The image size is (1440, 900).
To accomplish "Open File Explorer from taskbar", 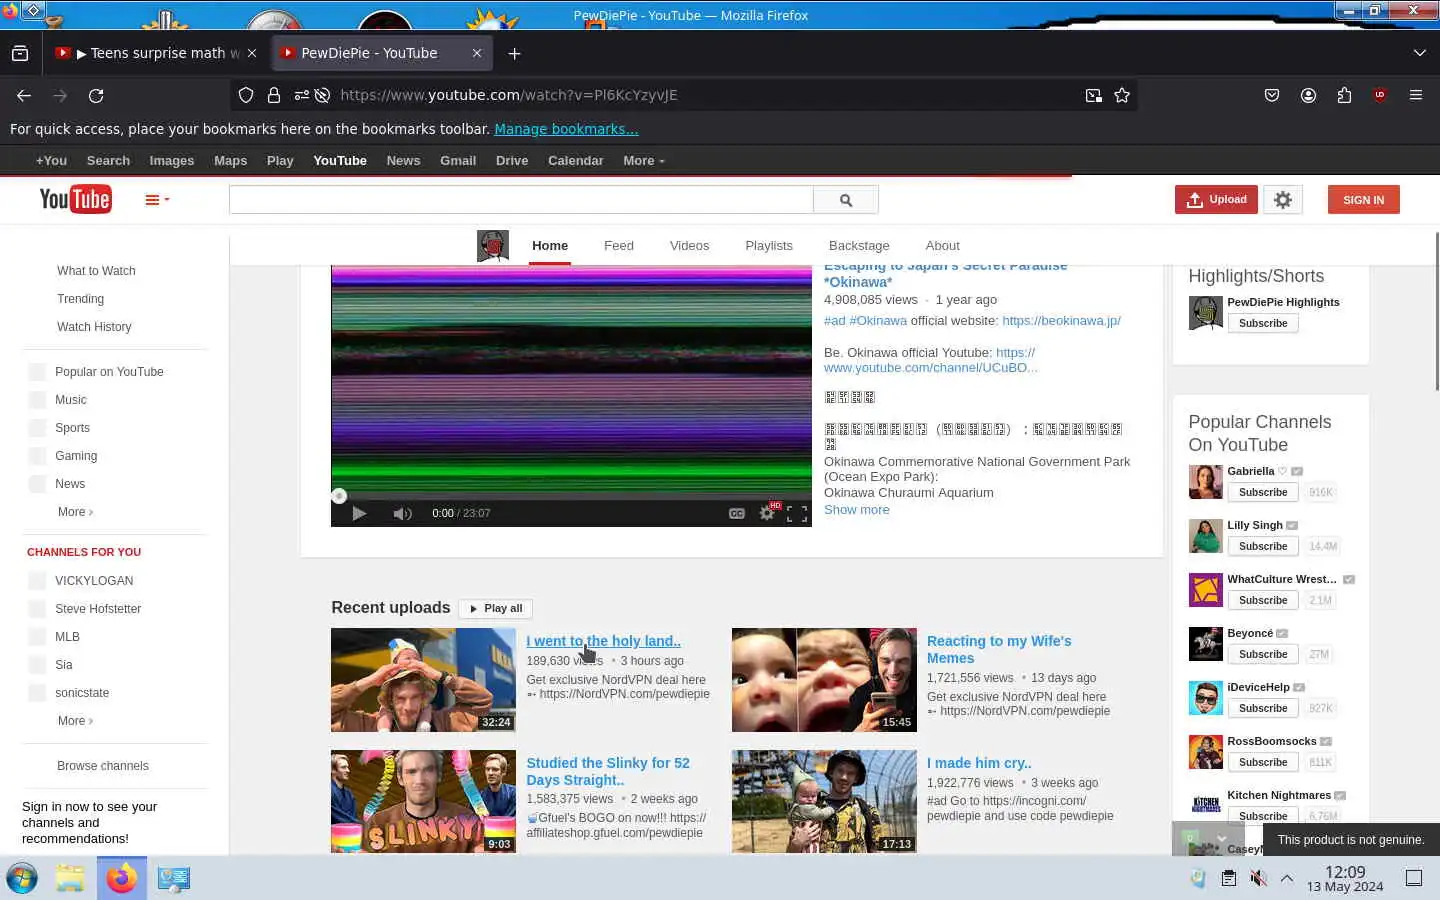I will (70, 878).
